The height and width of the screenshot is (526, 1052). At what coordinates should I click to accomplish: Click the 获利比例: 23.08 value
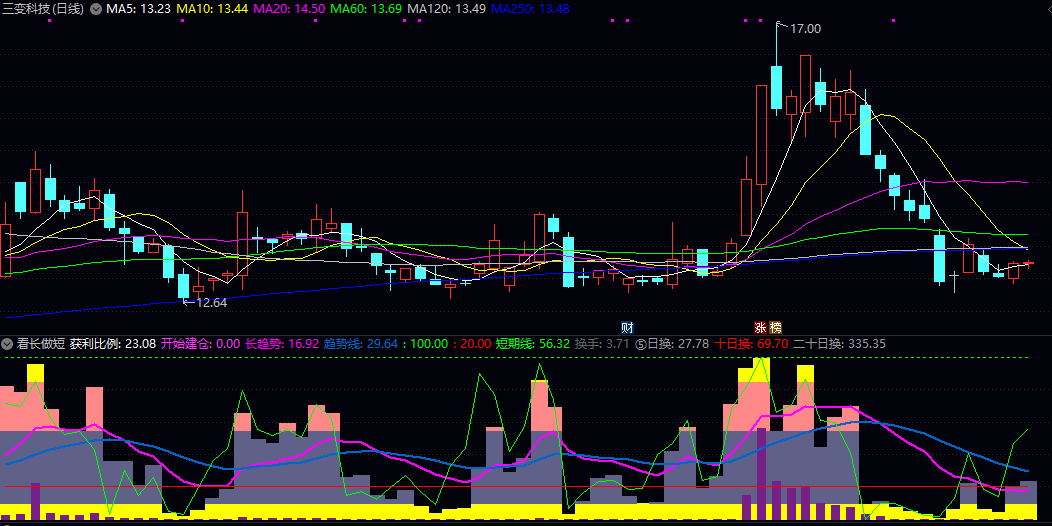[113, 344]
